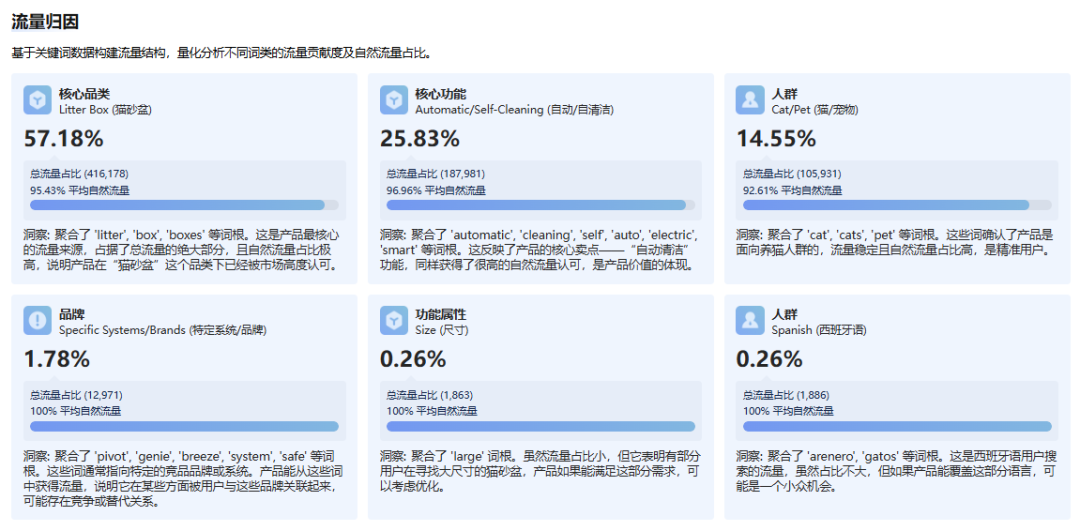1080x531 pixels.
Task: Click the insight text mentioning 'cat', 'cats', 'pet'
Action: click(x=895, y=242)
